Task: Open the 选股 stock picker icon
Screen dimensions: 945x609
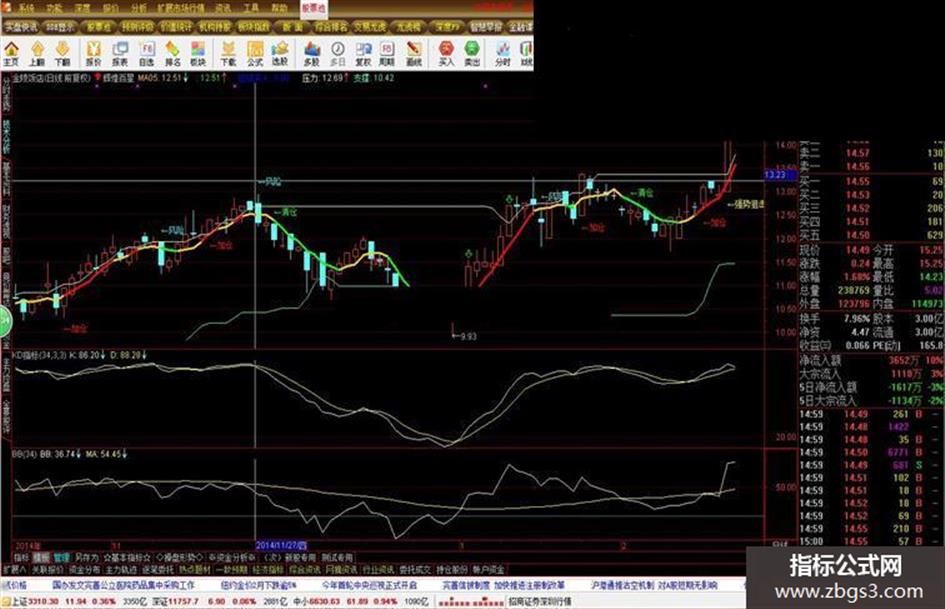Action: coord(280,53)
